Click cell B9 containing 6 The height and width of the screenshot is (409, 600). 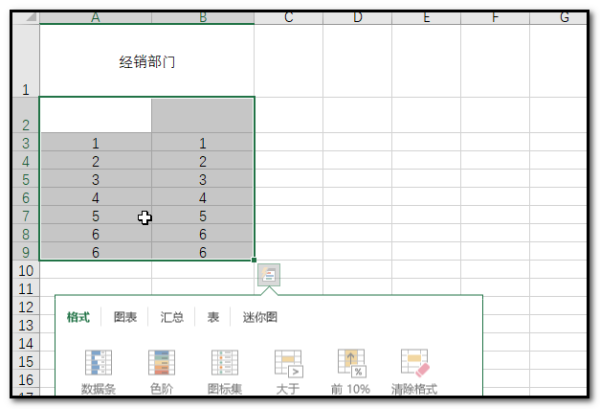[203, 252]
